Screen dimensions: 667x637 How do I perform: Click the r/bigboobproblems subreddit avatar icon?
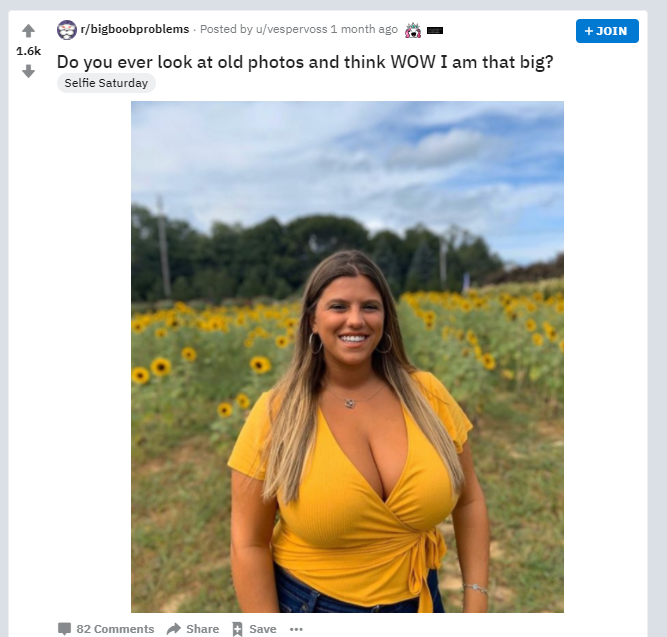(67, 30)
